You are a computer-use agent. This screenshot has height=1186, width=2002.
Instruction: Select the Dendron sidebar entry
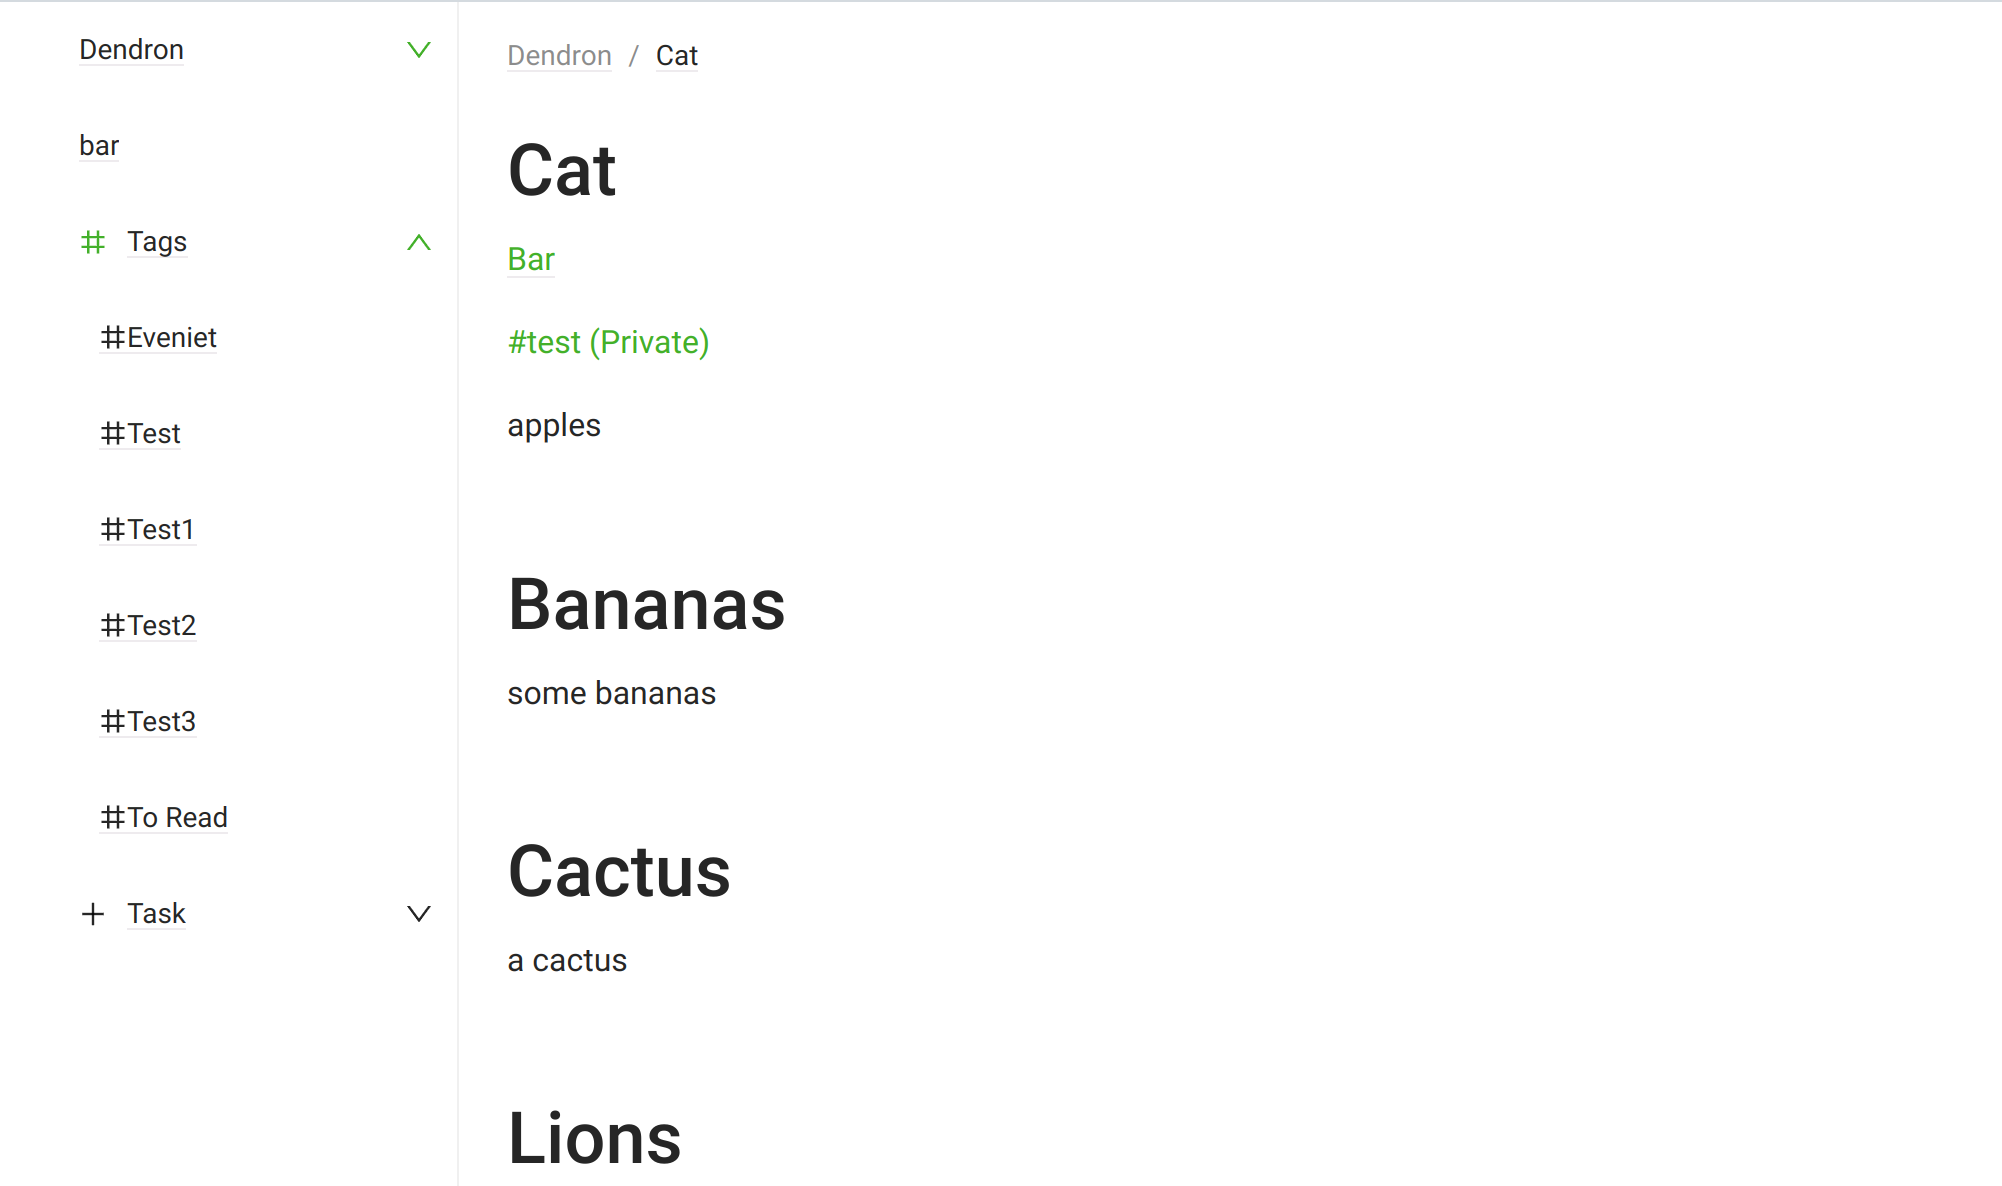(x=131, y=50)
